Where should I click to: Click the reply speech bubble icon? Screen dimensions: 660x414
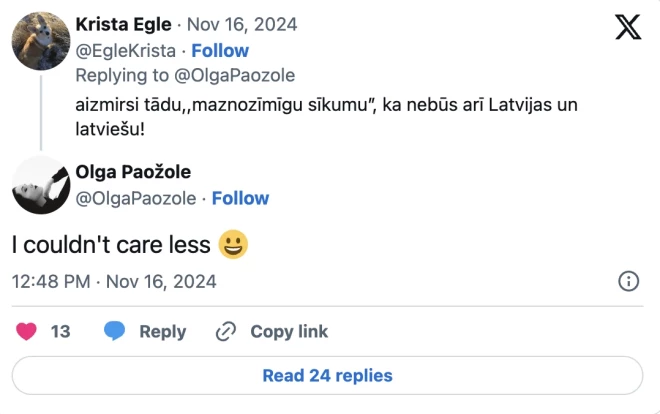pos(115,331)
